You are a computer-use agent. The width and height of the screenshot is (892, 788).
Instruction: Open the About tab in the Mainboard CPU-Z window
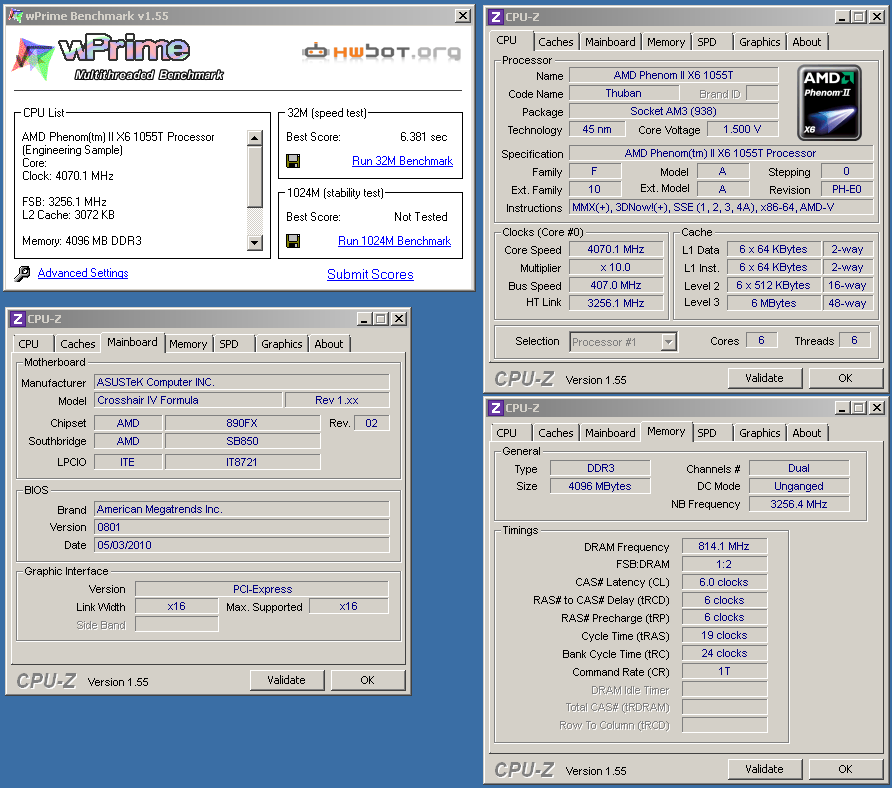[329, 344]
